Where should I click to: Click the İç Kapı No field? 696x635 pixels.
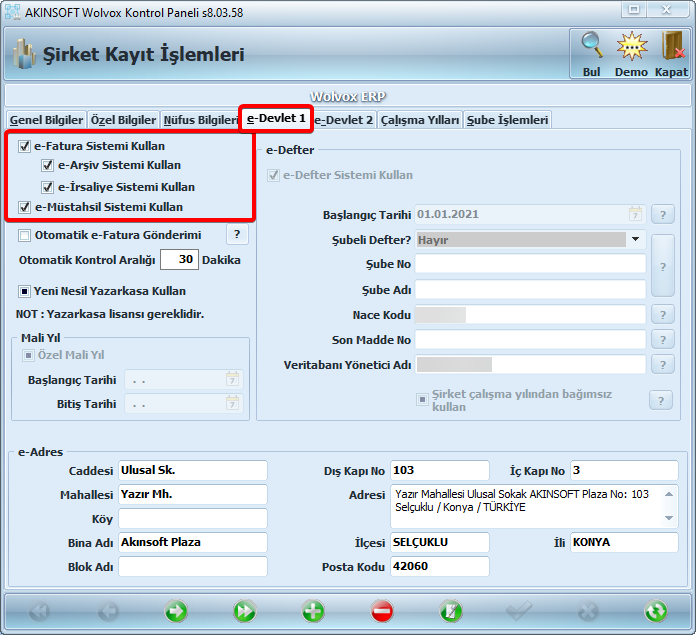(x=625, y=470)
